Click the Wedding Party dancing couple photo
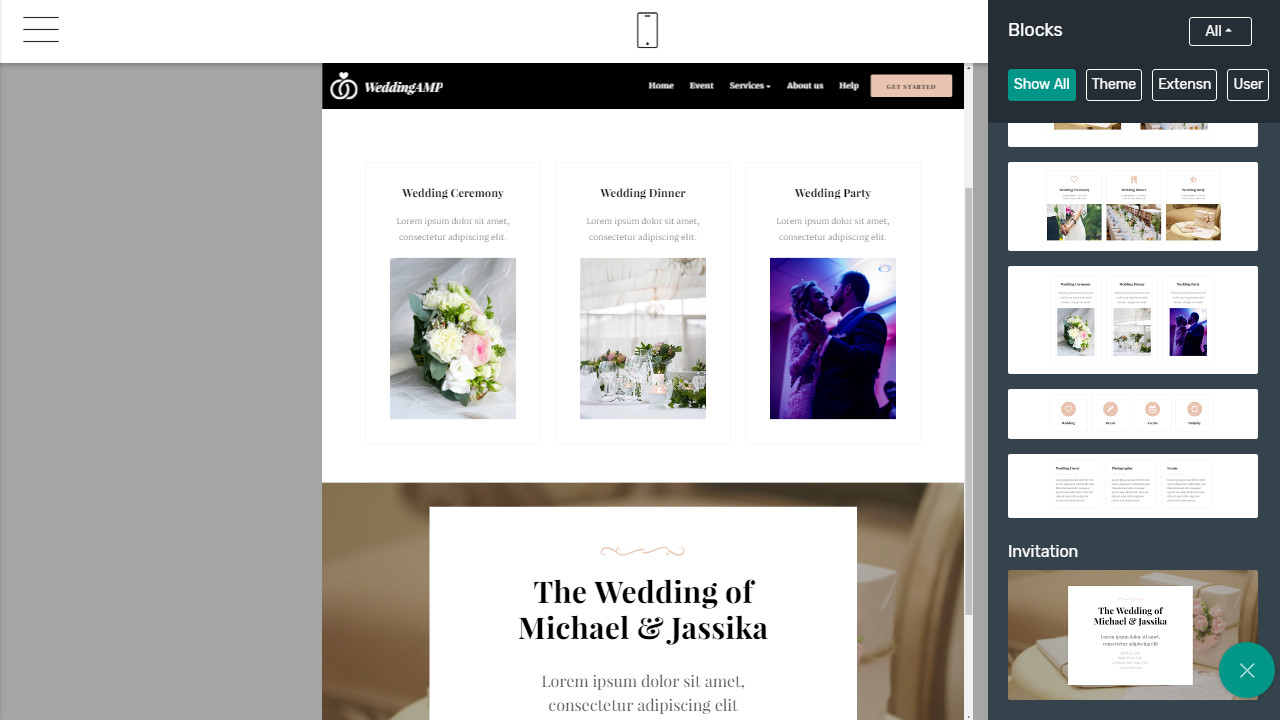Image resolution: width=1280 pixels, height=720 pixels. point(832,338)
